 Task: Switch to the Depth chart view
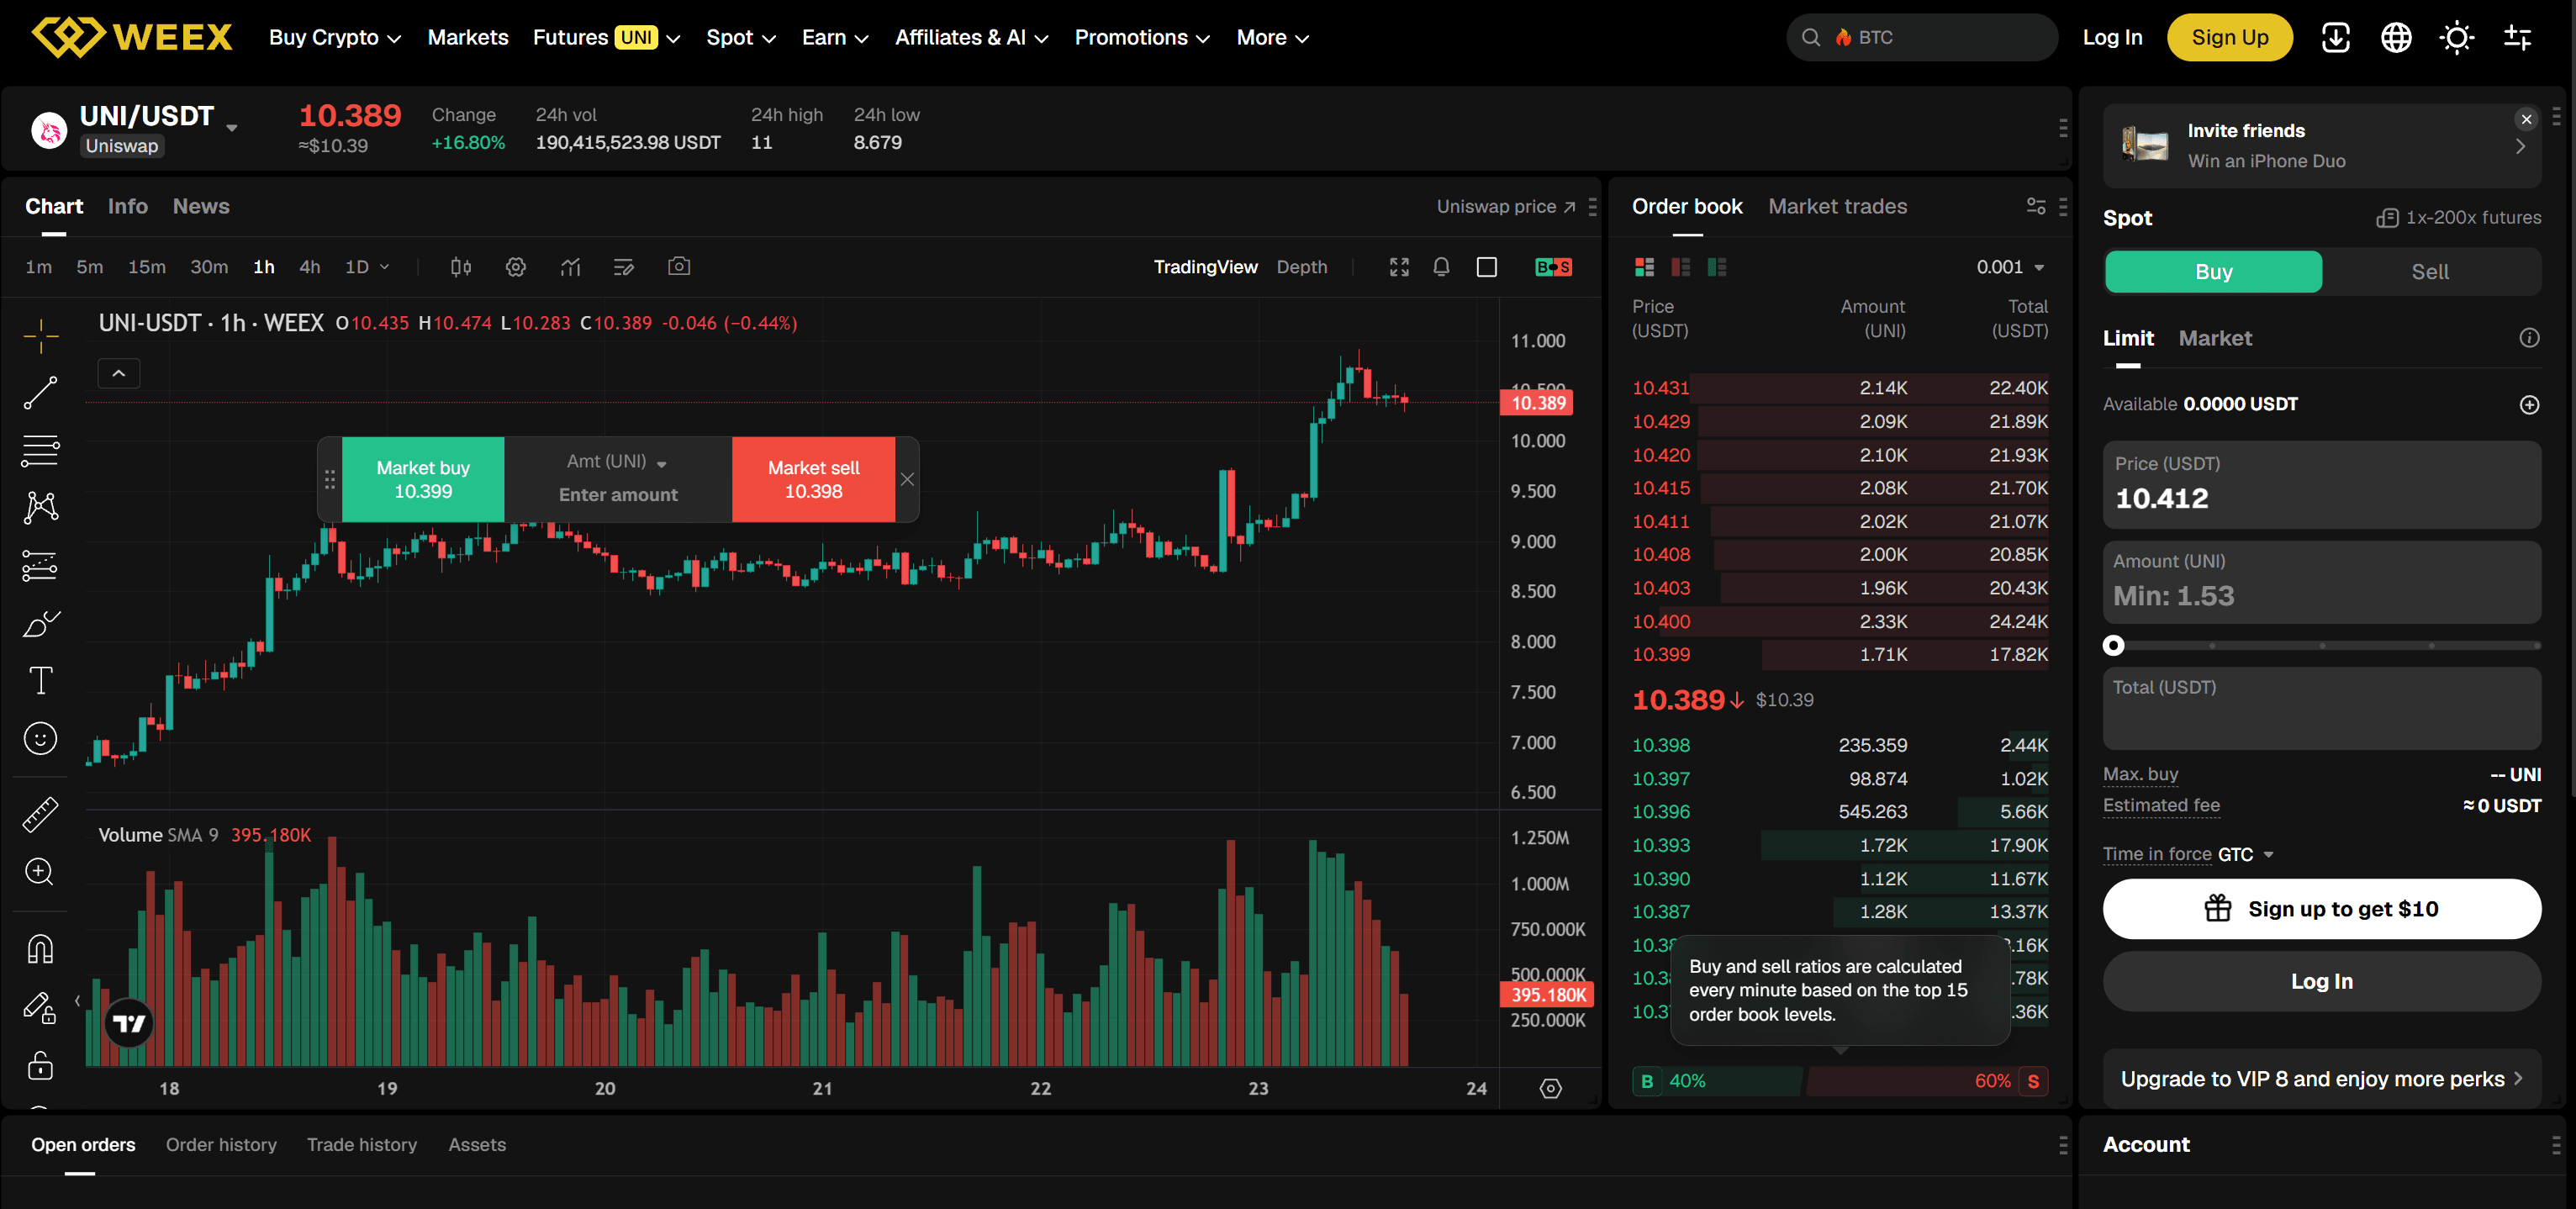pos(1301,267)
